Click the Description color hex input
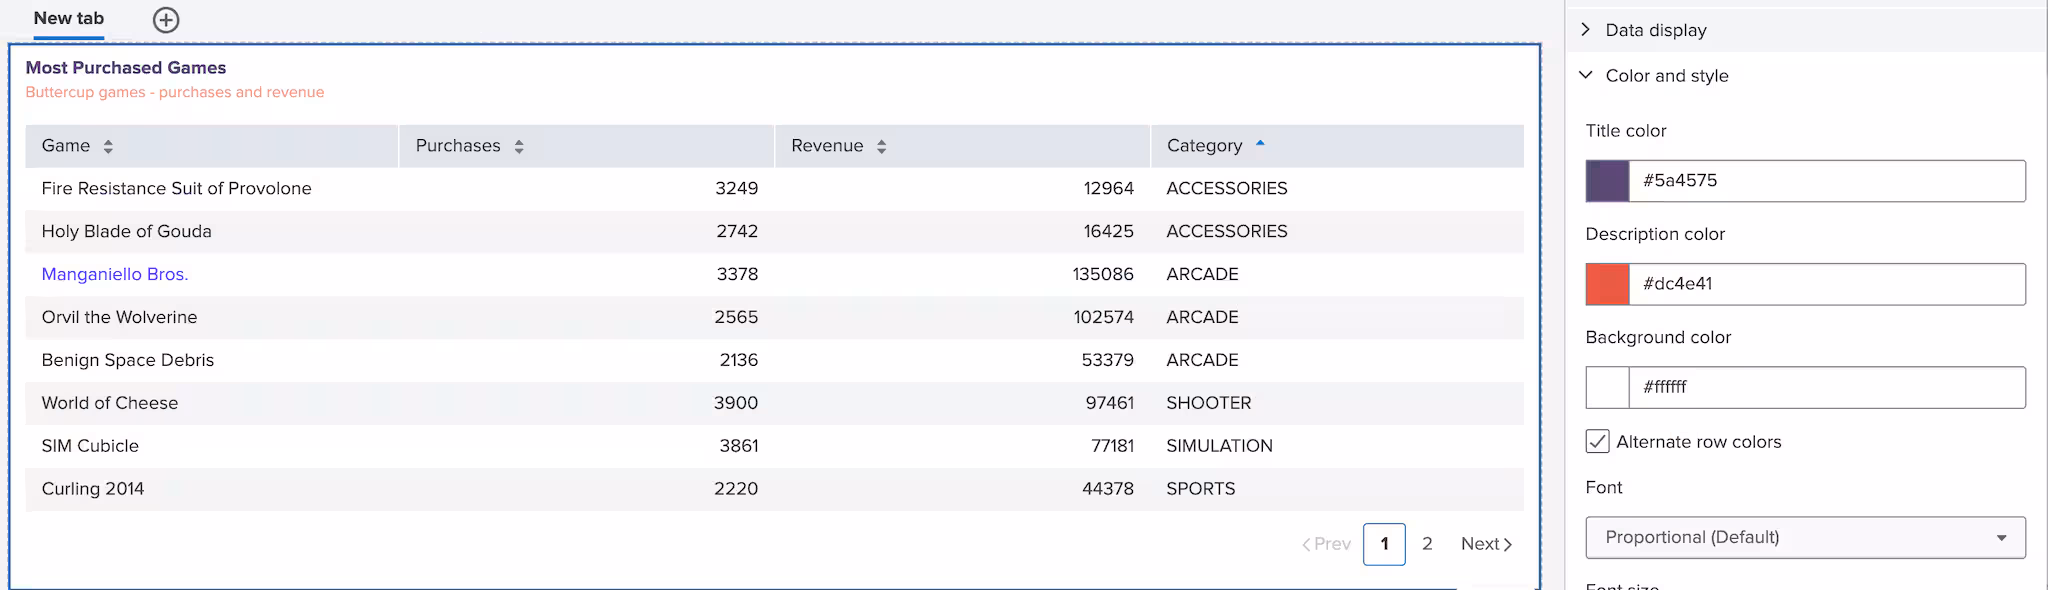This screenshot has width=2048, height=590. 1826,284
